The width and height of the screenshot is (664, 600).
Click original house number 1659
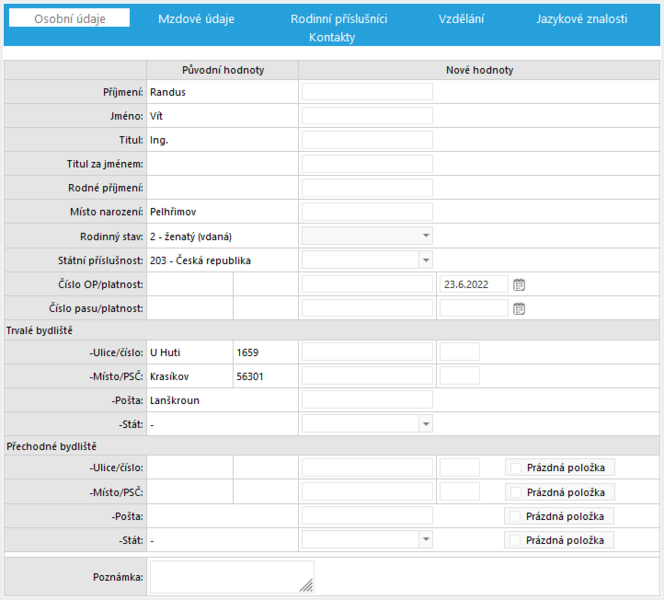click(x=247, y=352)
